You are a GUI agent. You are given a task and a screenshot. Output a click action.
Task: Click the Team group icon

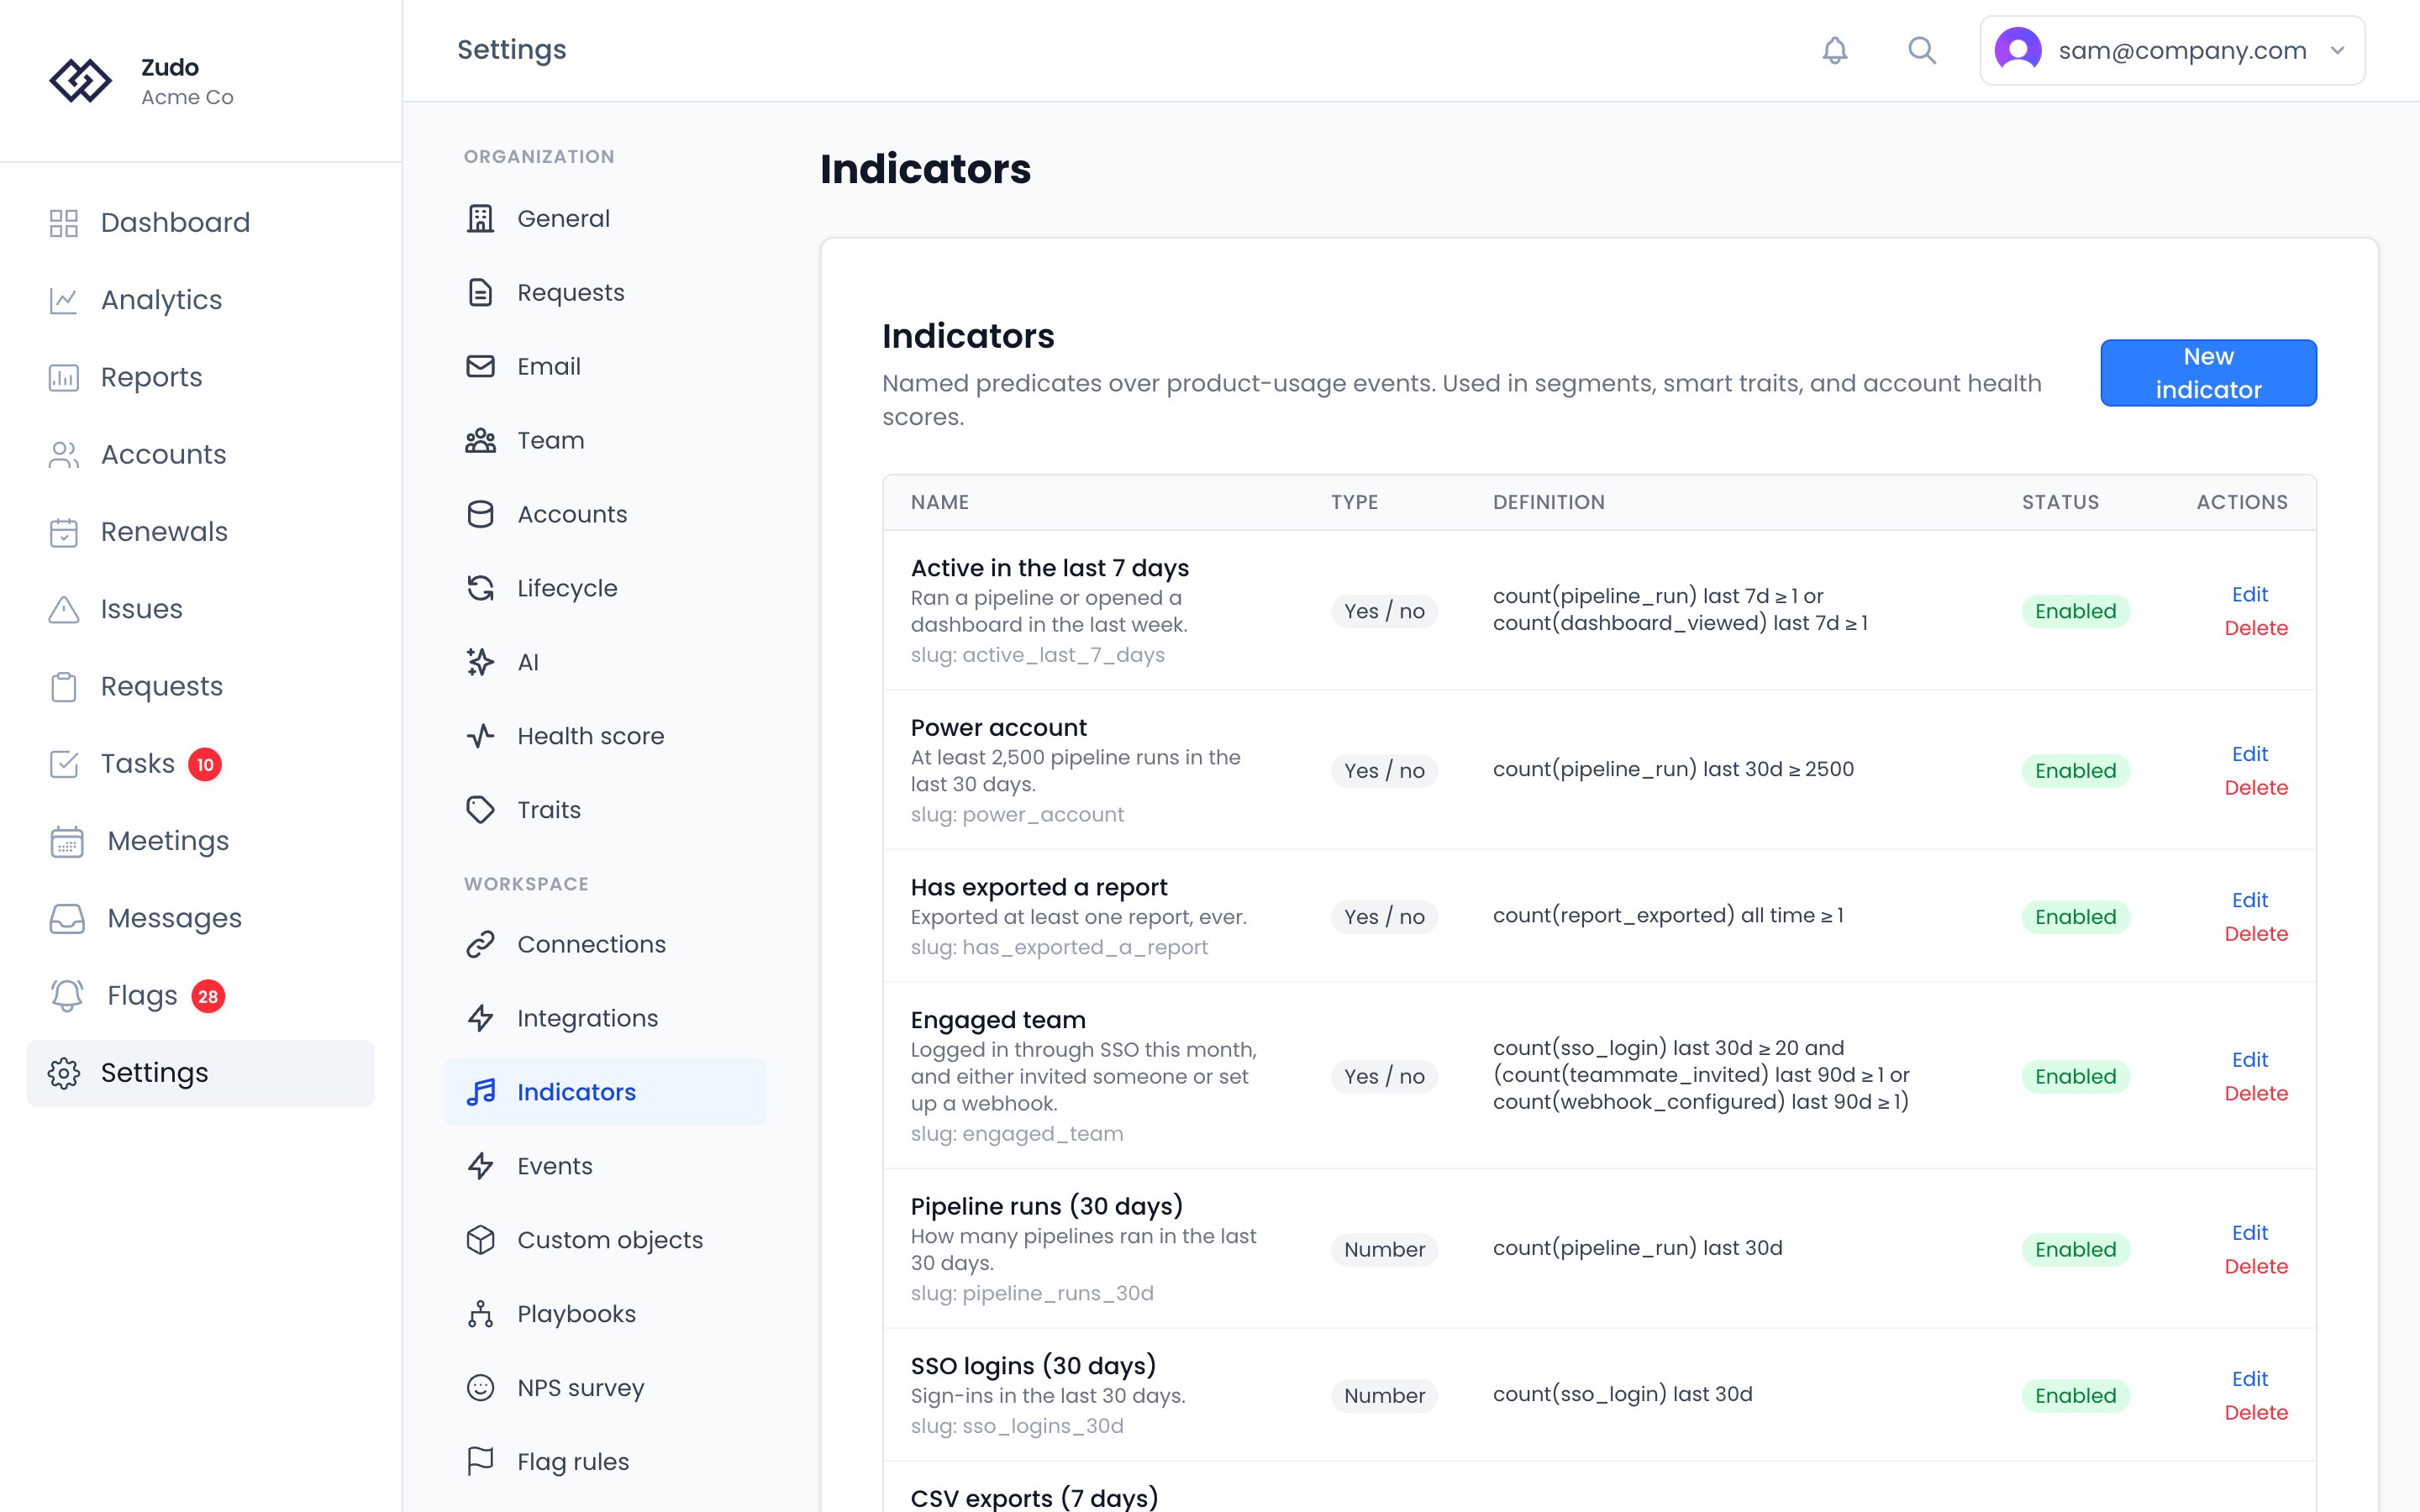(480, 441)
